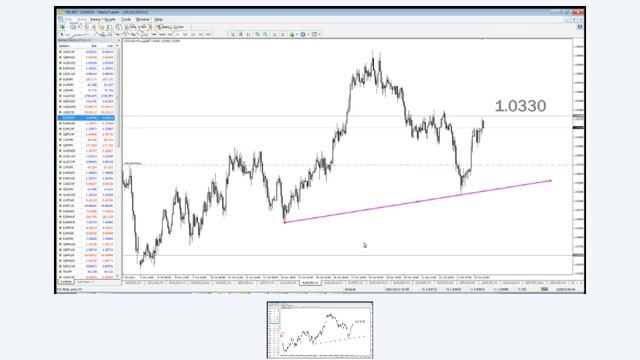Click the zoom in magnifier icon
Image resolution: width=640 pixels, height=360 pixels.
[257, 35]
